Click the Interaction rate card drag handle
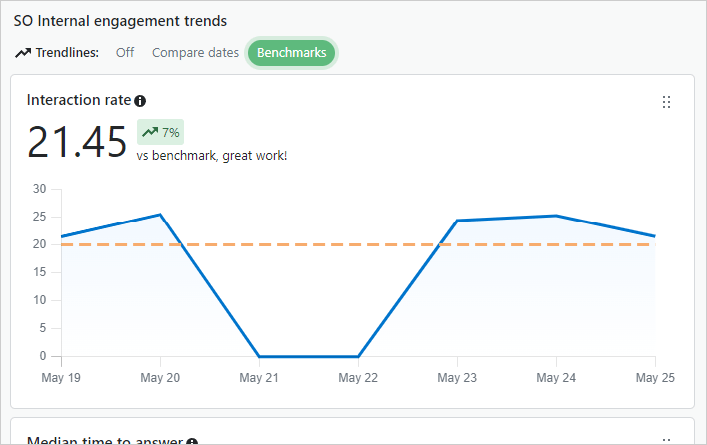The height and width of the screenshot is (445, 707). coord(667,102)
